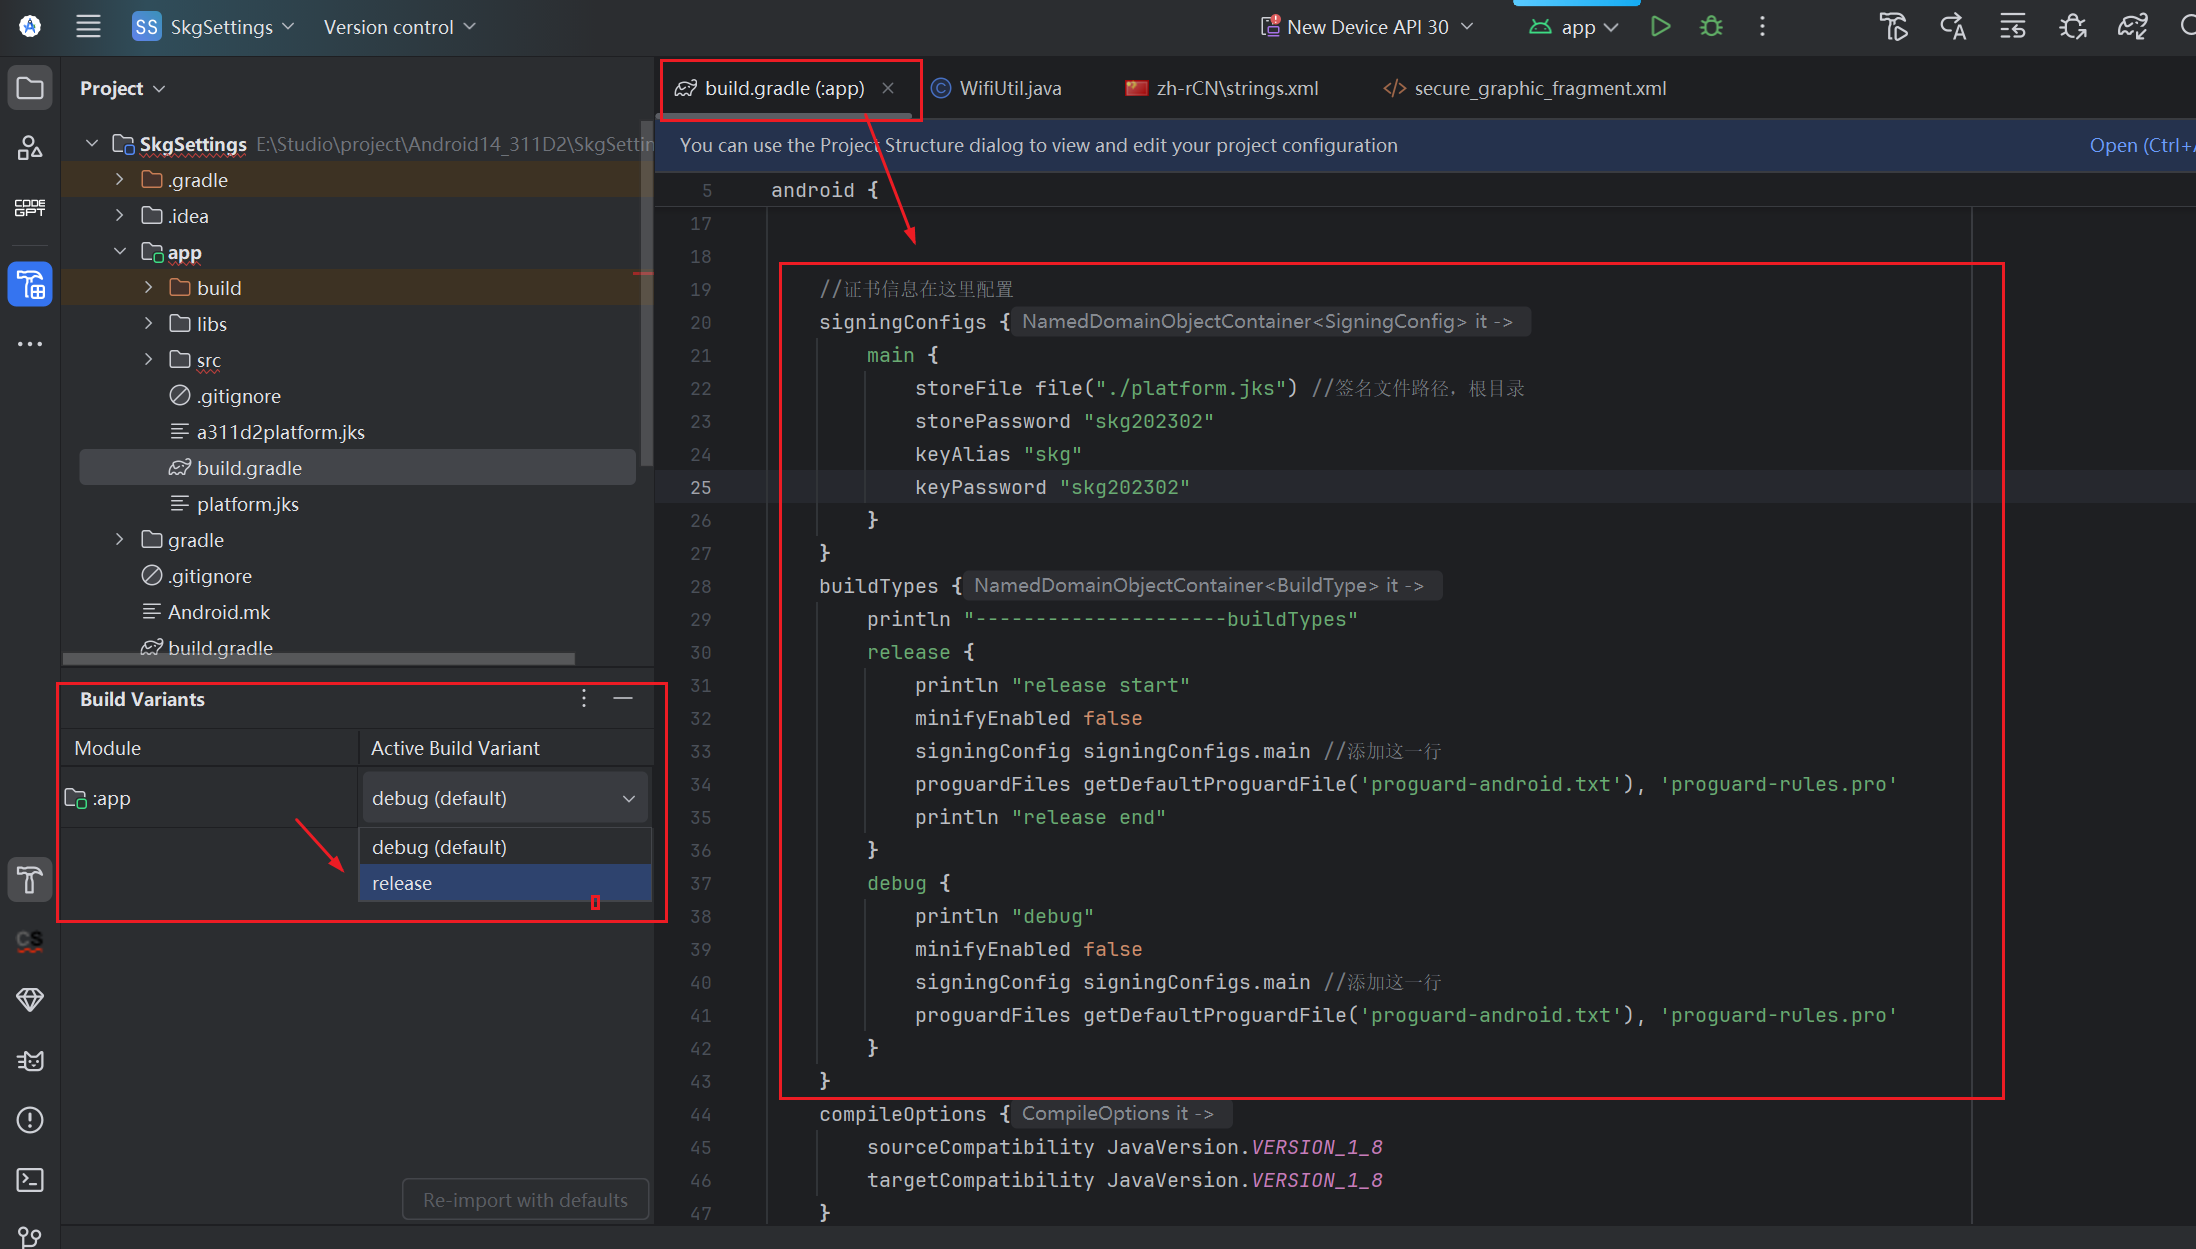
Task: Open the gem-shaped sidebar tool icon
Action: click(30, 1000)
